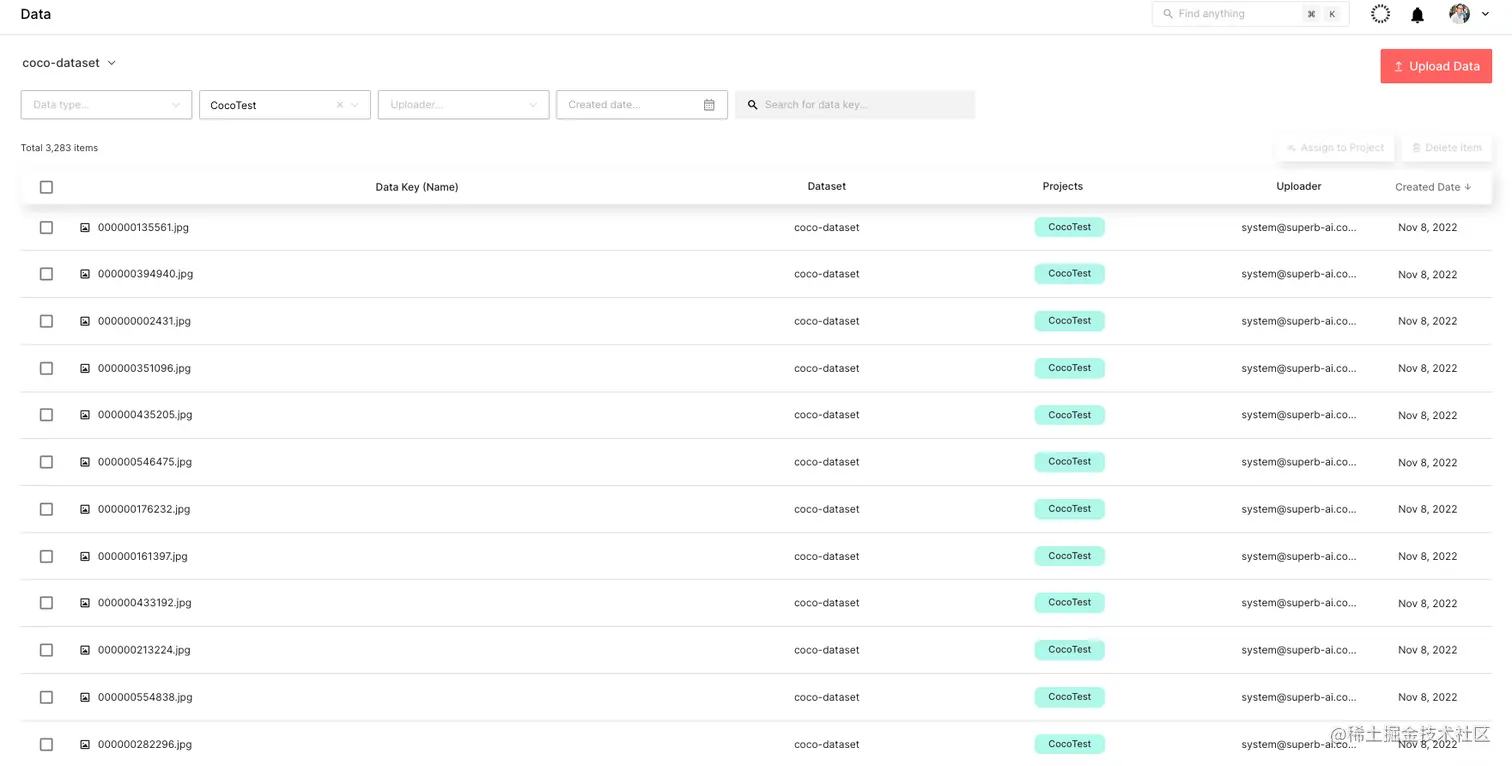Open the calendar icon in Created date filter
The height and width of the screenshot is (766, 1512).
point(709,104)
